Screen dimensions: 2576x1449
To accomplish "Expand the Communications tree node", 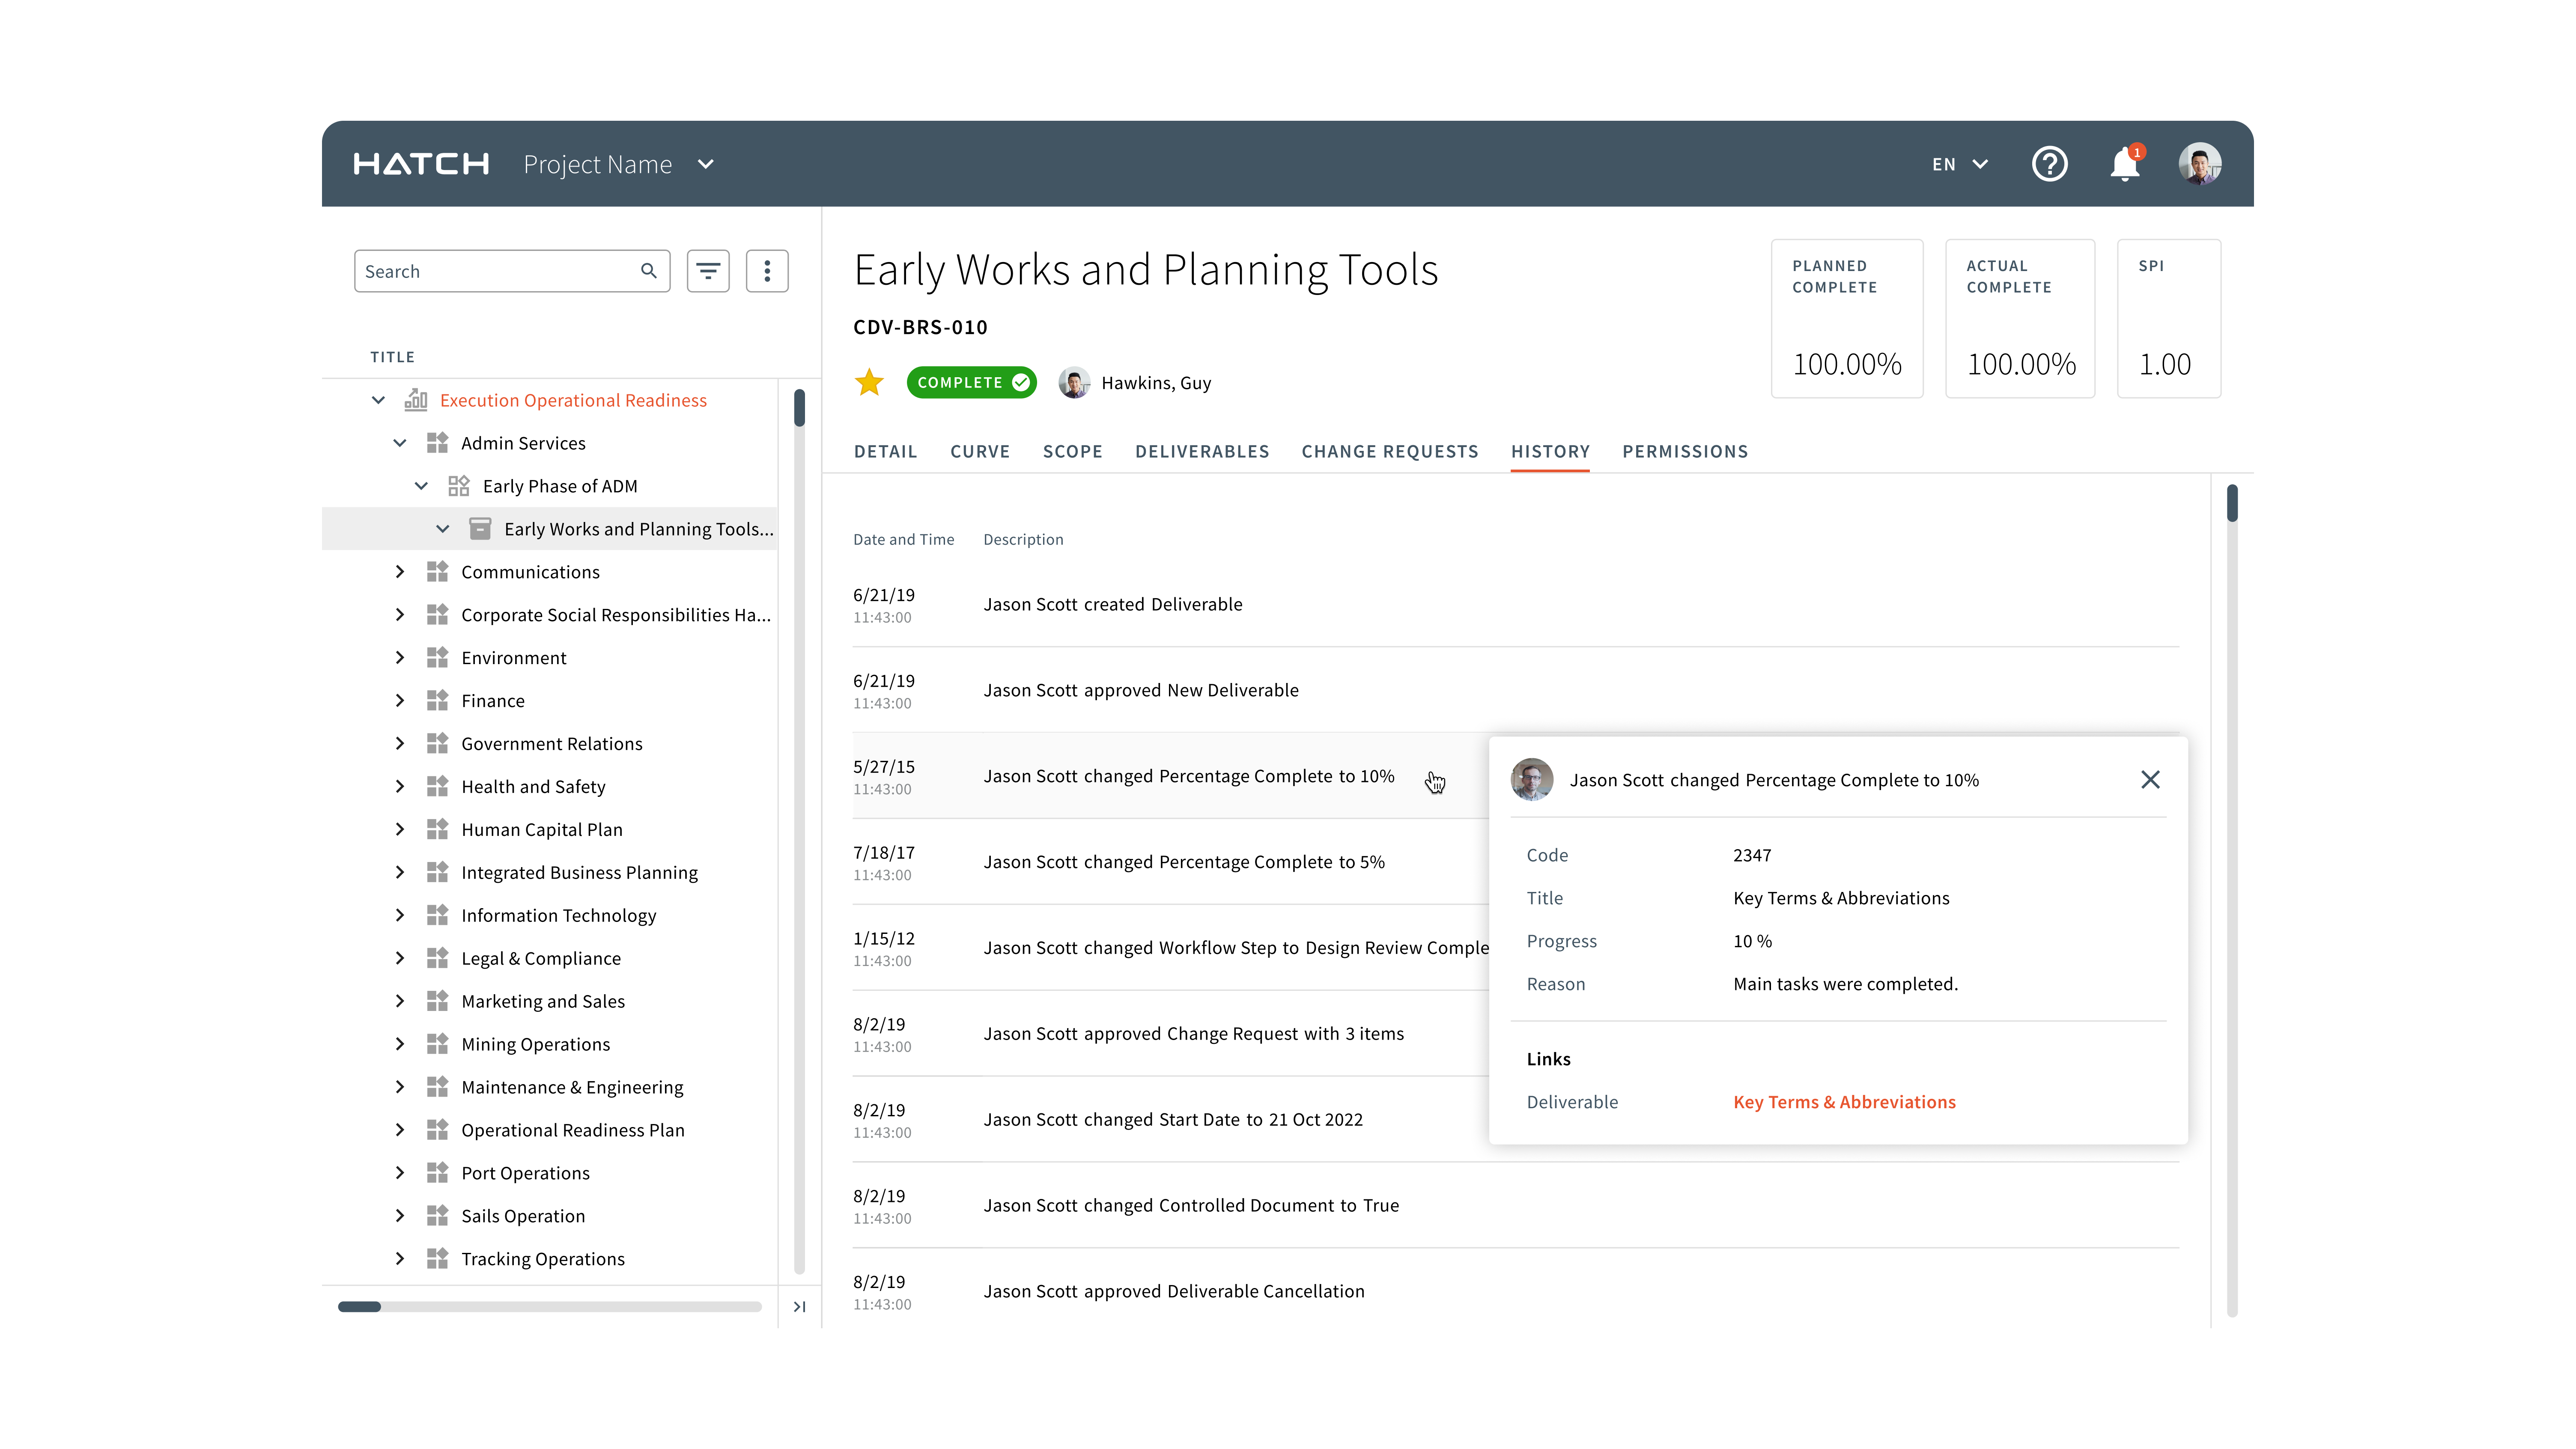I will [x=400, y=572].
